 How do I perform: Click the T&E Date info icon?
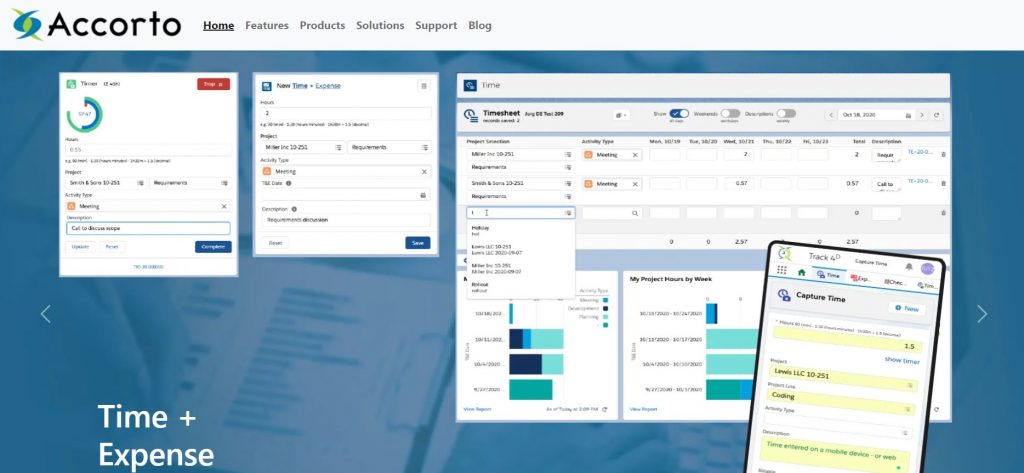click(289, 184)
